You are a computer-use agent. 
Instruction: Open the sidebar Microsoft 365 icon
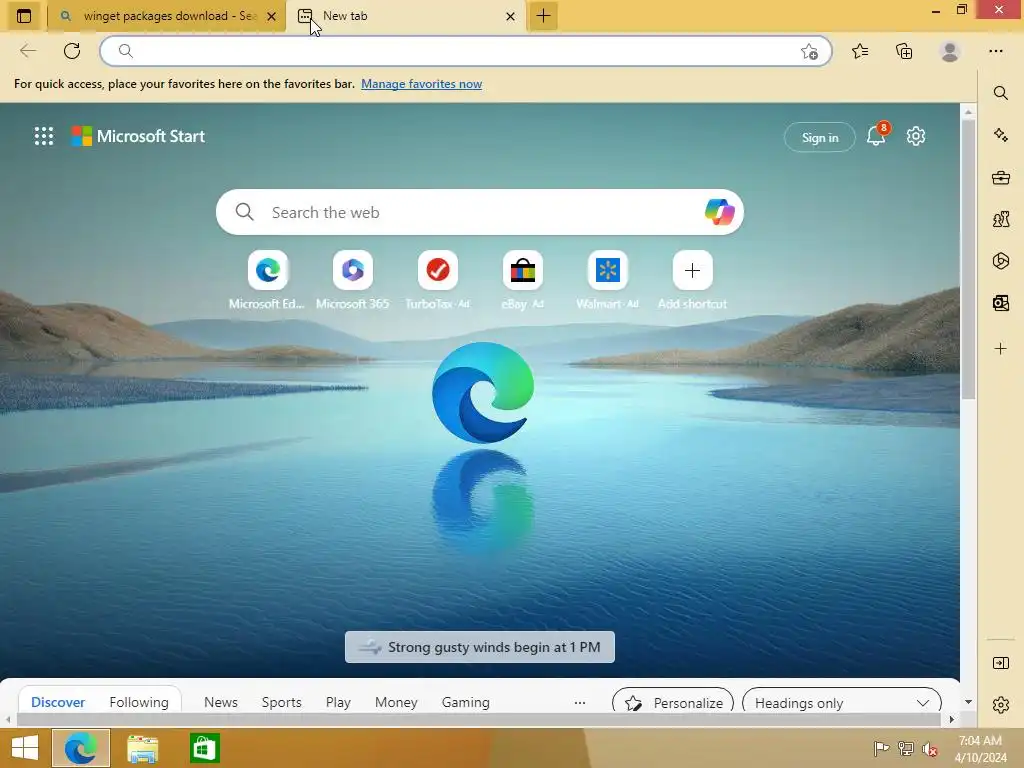1000,261
